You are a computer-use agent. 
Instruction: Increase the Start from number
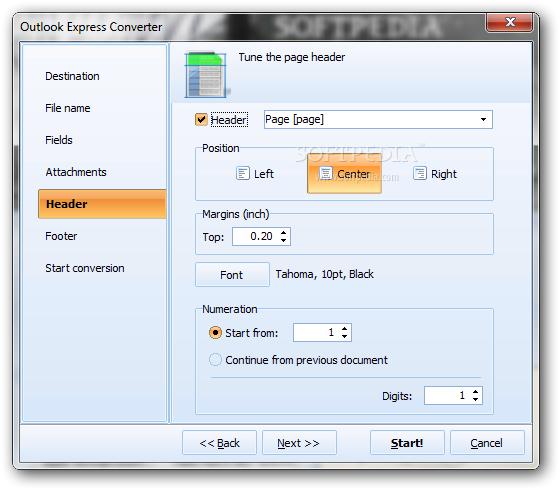[x=344, y=329]
